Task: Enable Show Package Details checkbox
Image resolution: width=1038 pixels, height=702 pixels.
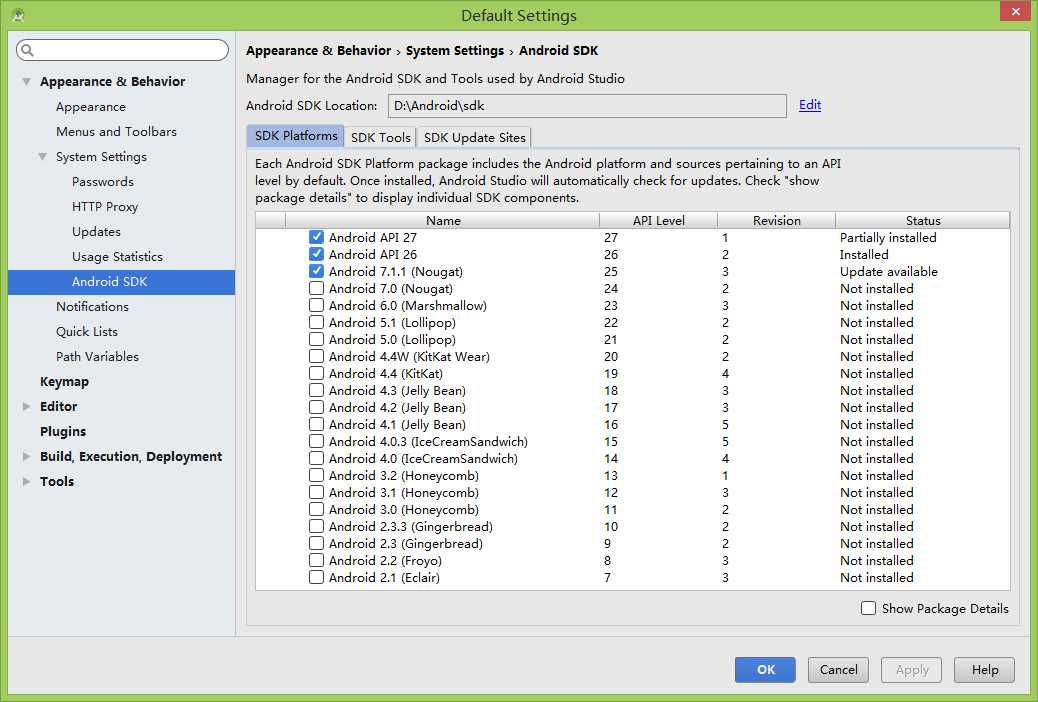Action: [869, 608]
